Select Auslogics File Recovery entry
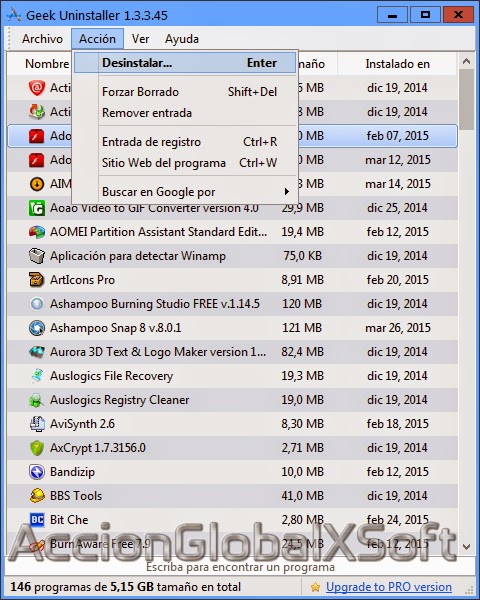This screenshot has width=480, height=600. tap(232, 376)
